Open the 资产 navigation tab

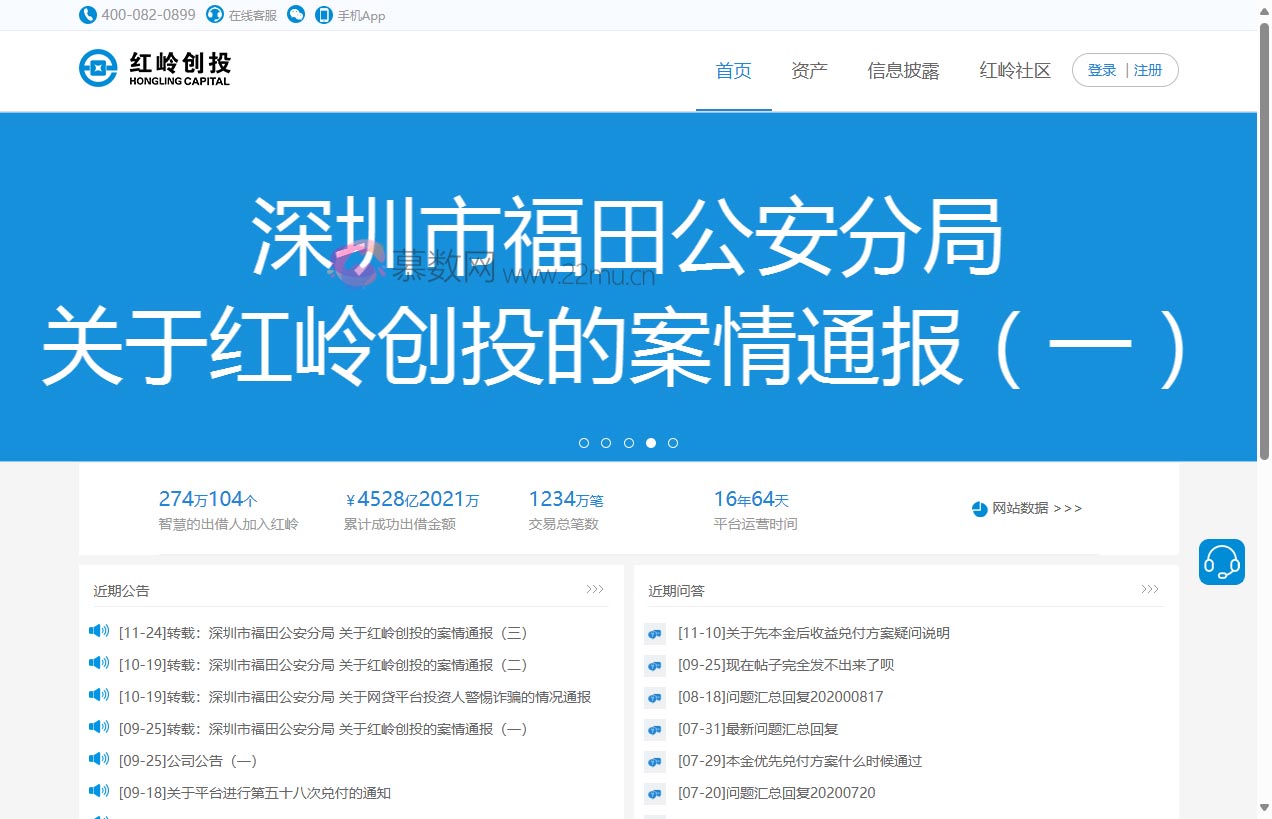pyautogui.click(x=809, y=71)
